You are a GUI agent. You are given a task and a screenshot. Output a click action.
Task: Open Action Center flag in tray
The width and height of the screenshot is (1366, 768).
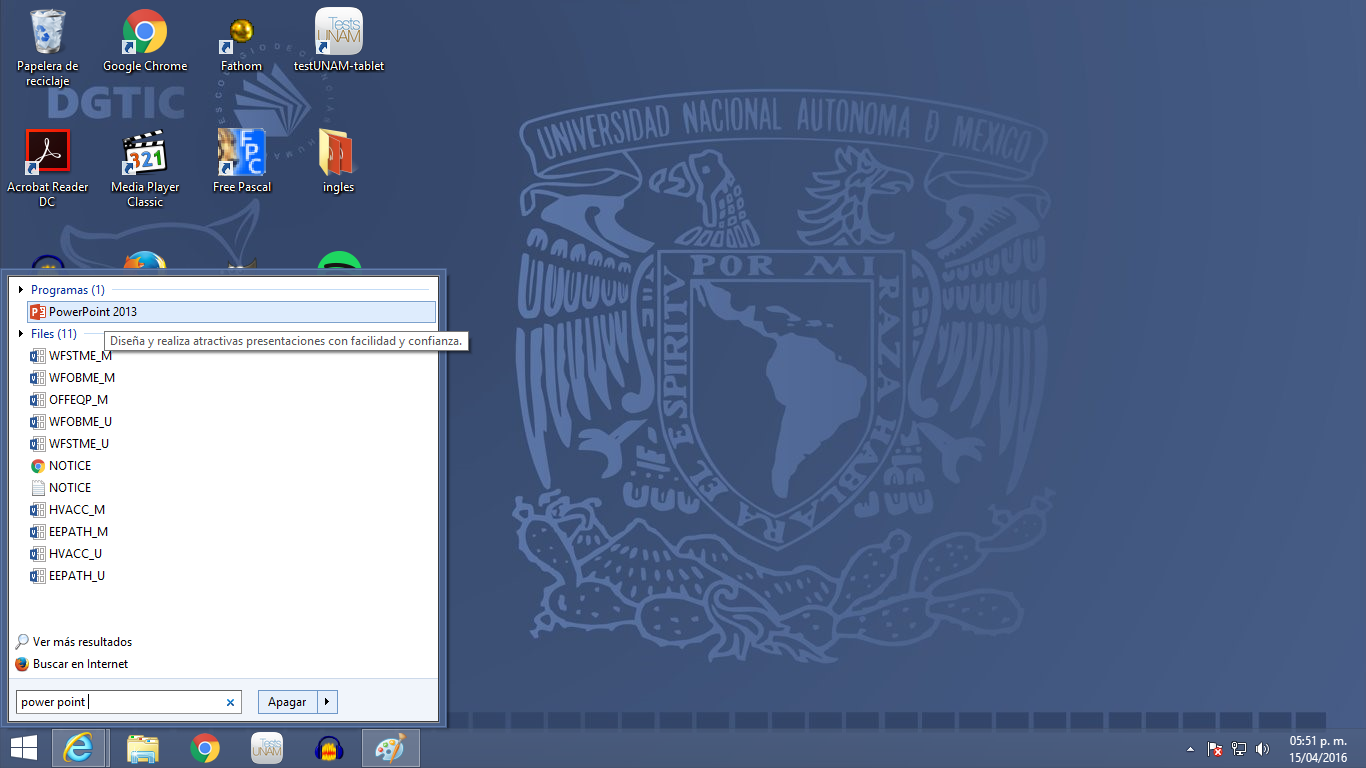1215,748
